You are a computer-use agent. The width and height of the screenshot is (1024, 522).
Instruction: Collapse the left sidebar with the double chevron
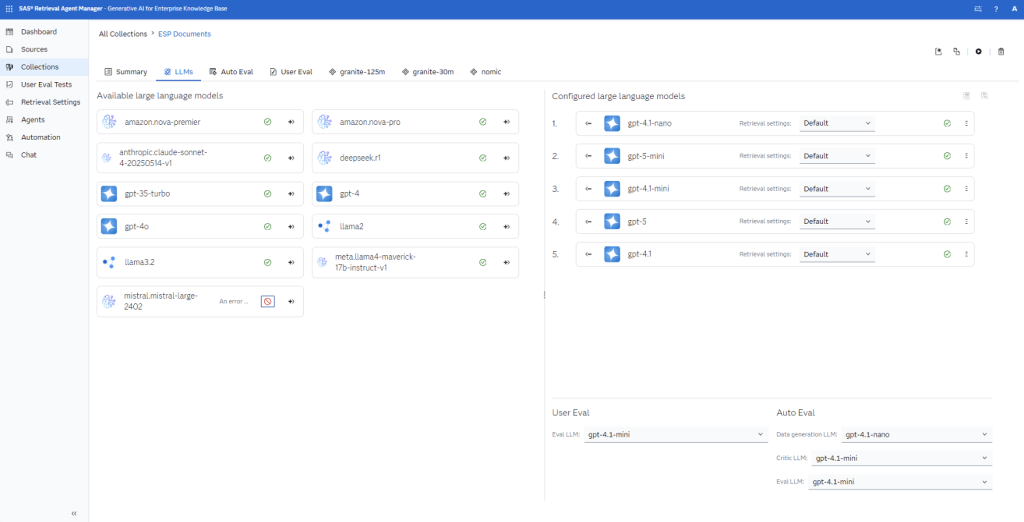[x=74, y=513]
